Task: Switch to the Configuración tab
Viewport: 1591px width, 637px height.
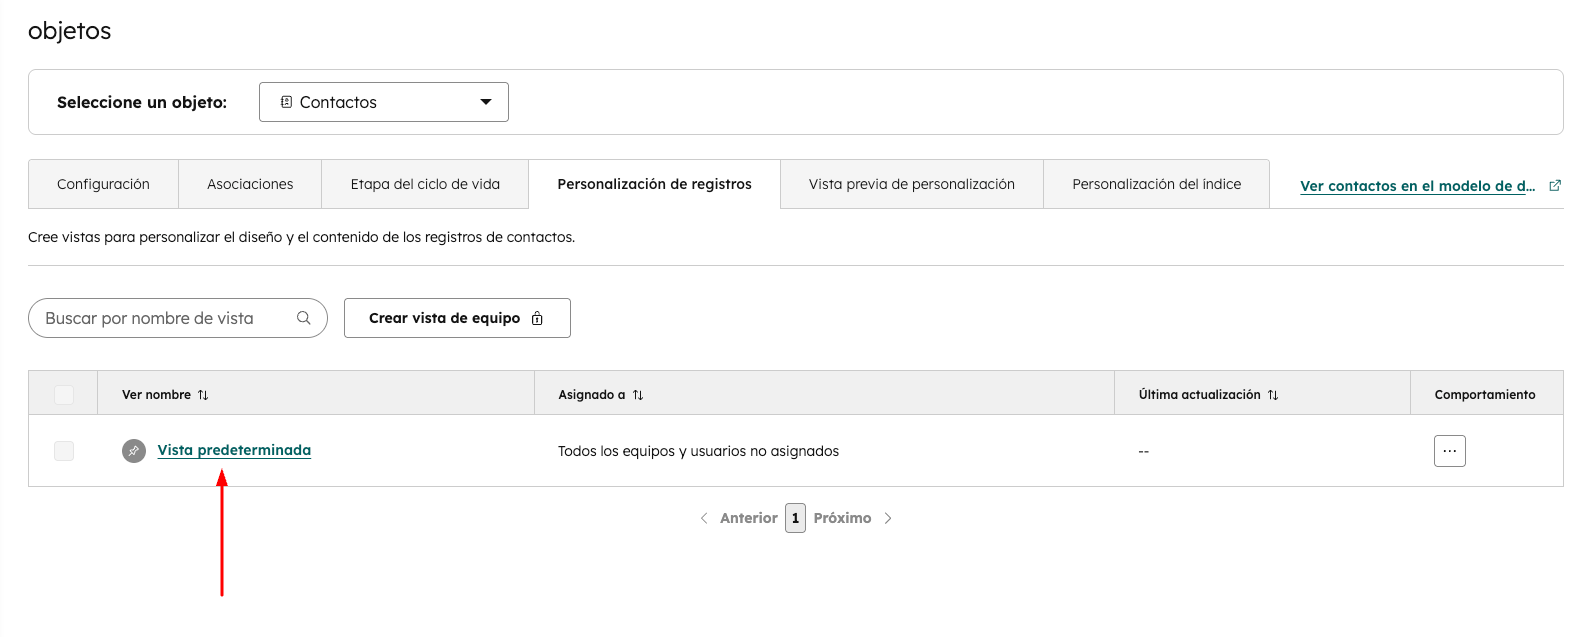Action: 103,184
